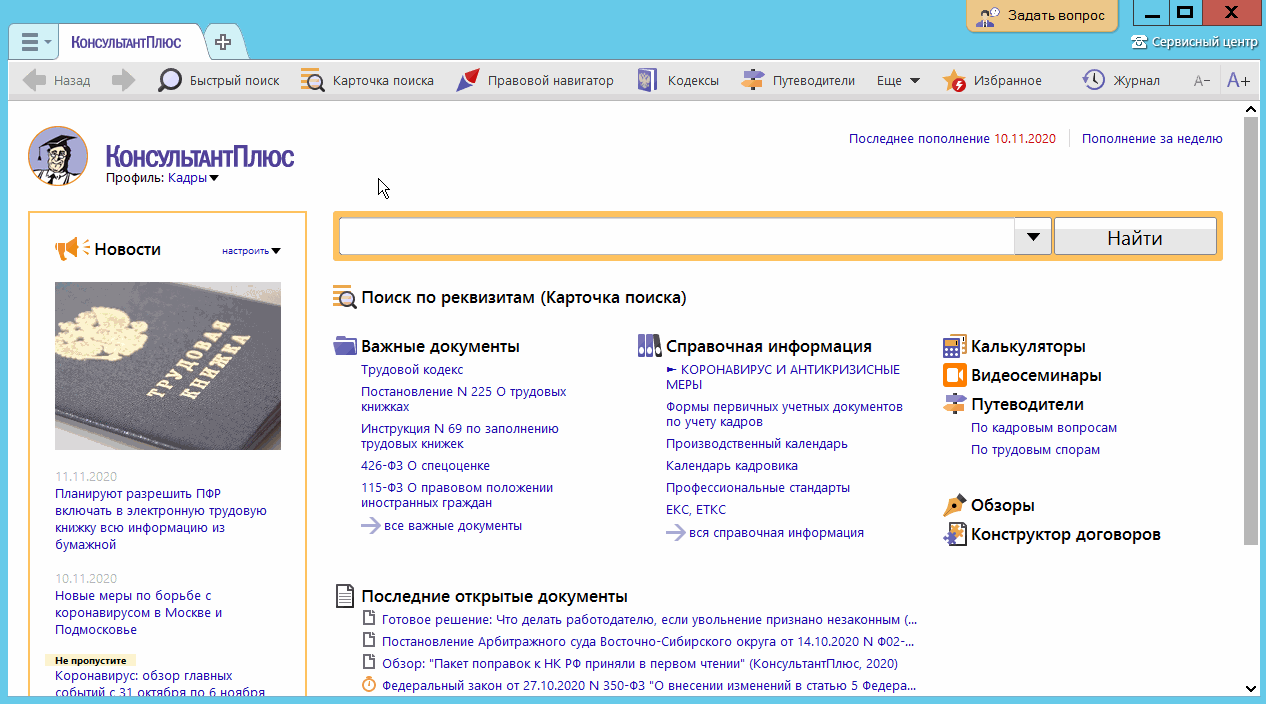1266x704 pixels.
Task: Open Календарь кадровика link
Action: click(732, 466)
